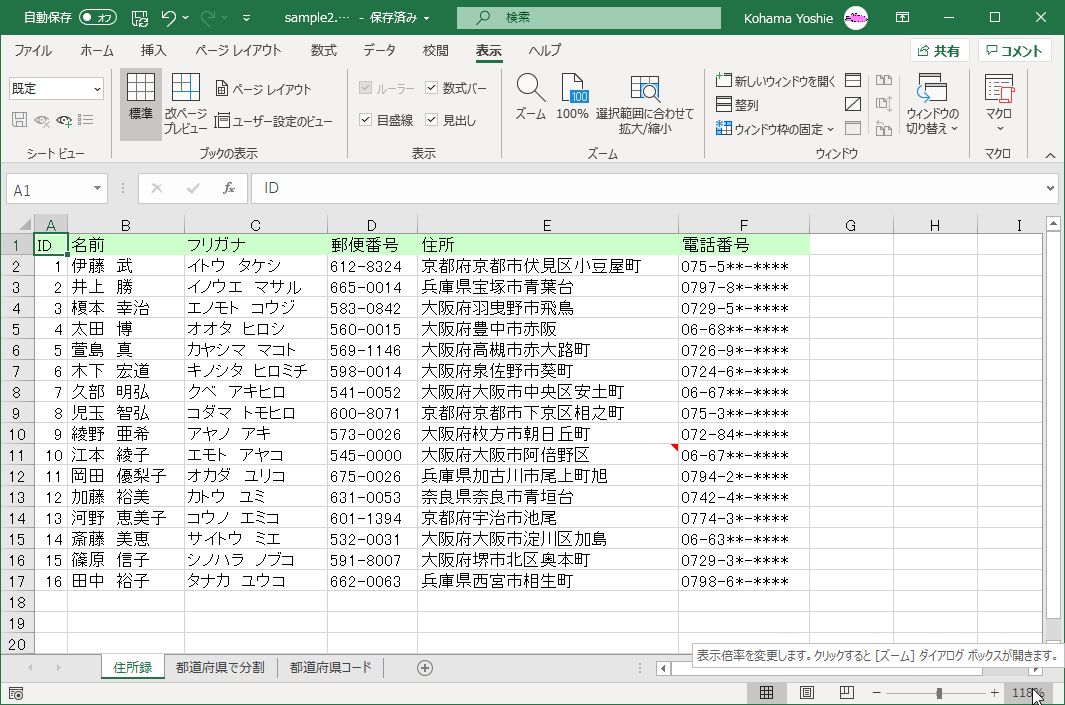
Task: Select cell with postal code 612-8324
Action: point(372,266)
